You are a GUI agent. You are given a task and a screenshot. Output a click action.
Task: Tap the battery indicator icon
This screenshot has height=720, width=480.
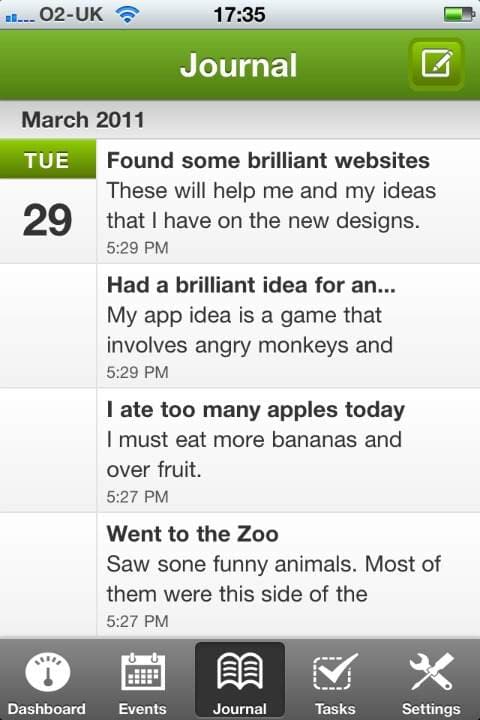tap(459, 15)
